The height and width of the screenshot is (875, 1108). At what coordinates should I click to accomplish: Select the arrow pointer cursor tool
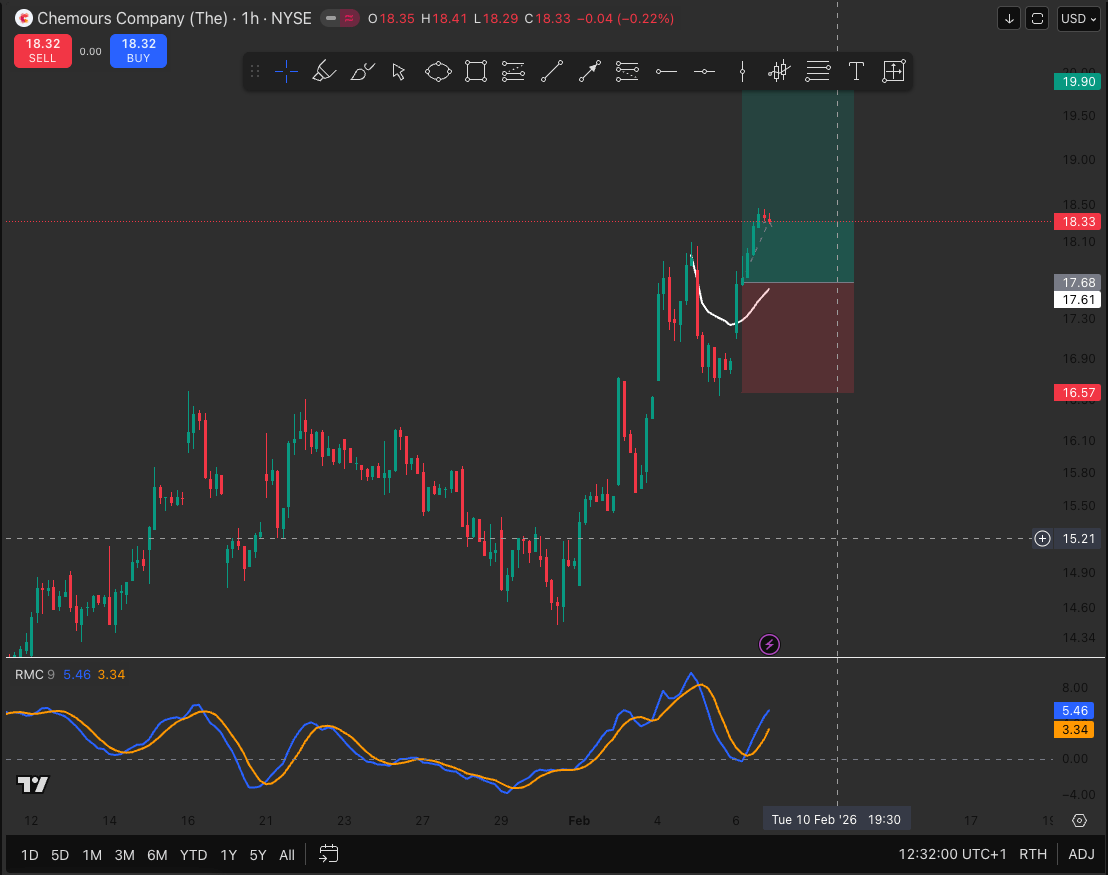coord(399,71)
